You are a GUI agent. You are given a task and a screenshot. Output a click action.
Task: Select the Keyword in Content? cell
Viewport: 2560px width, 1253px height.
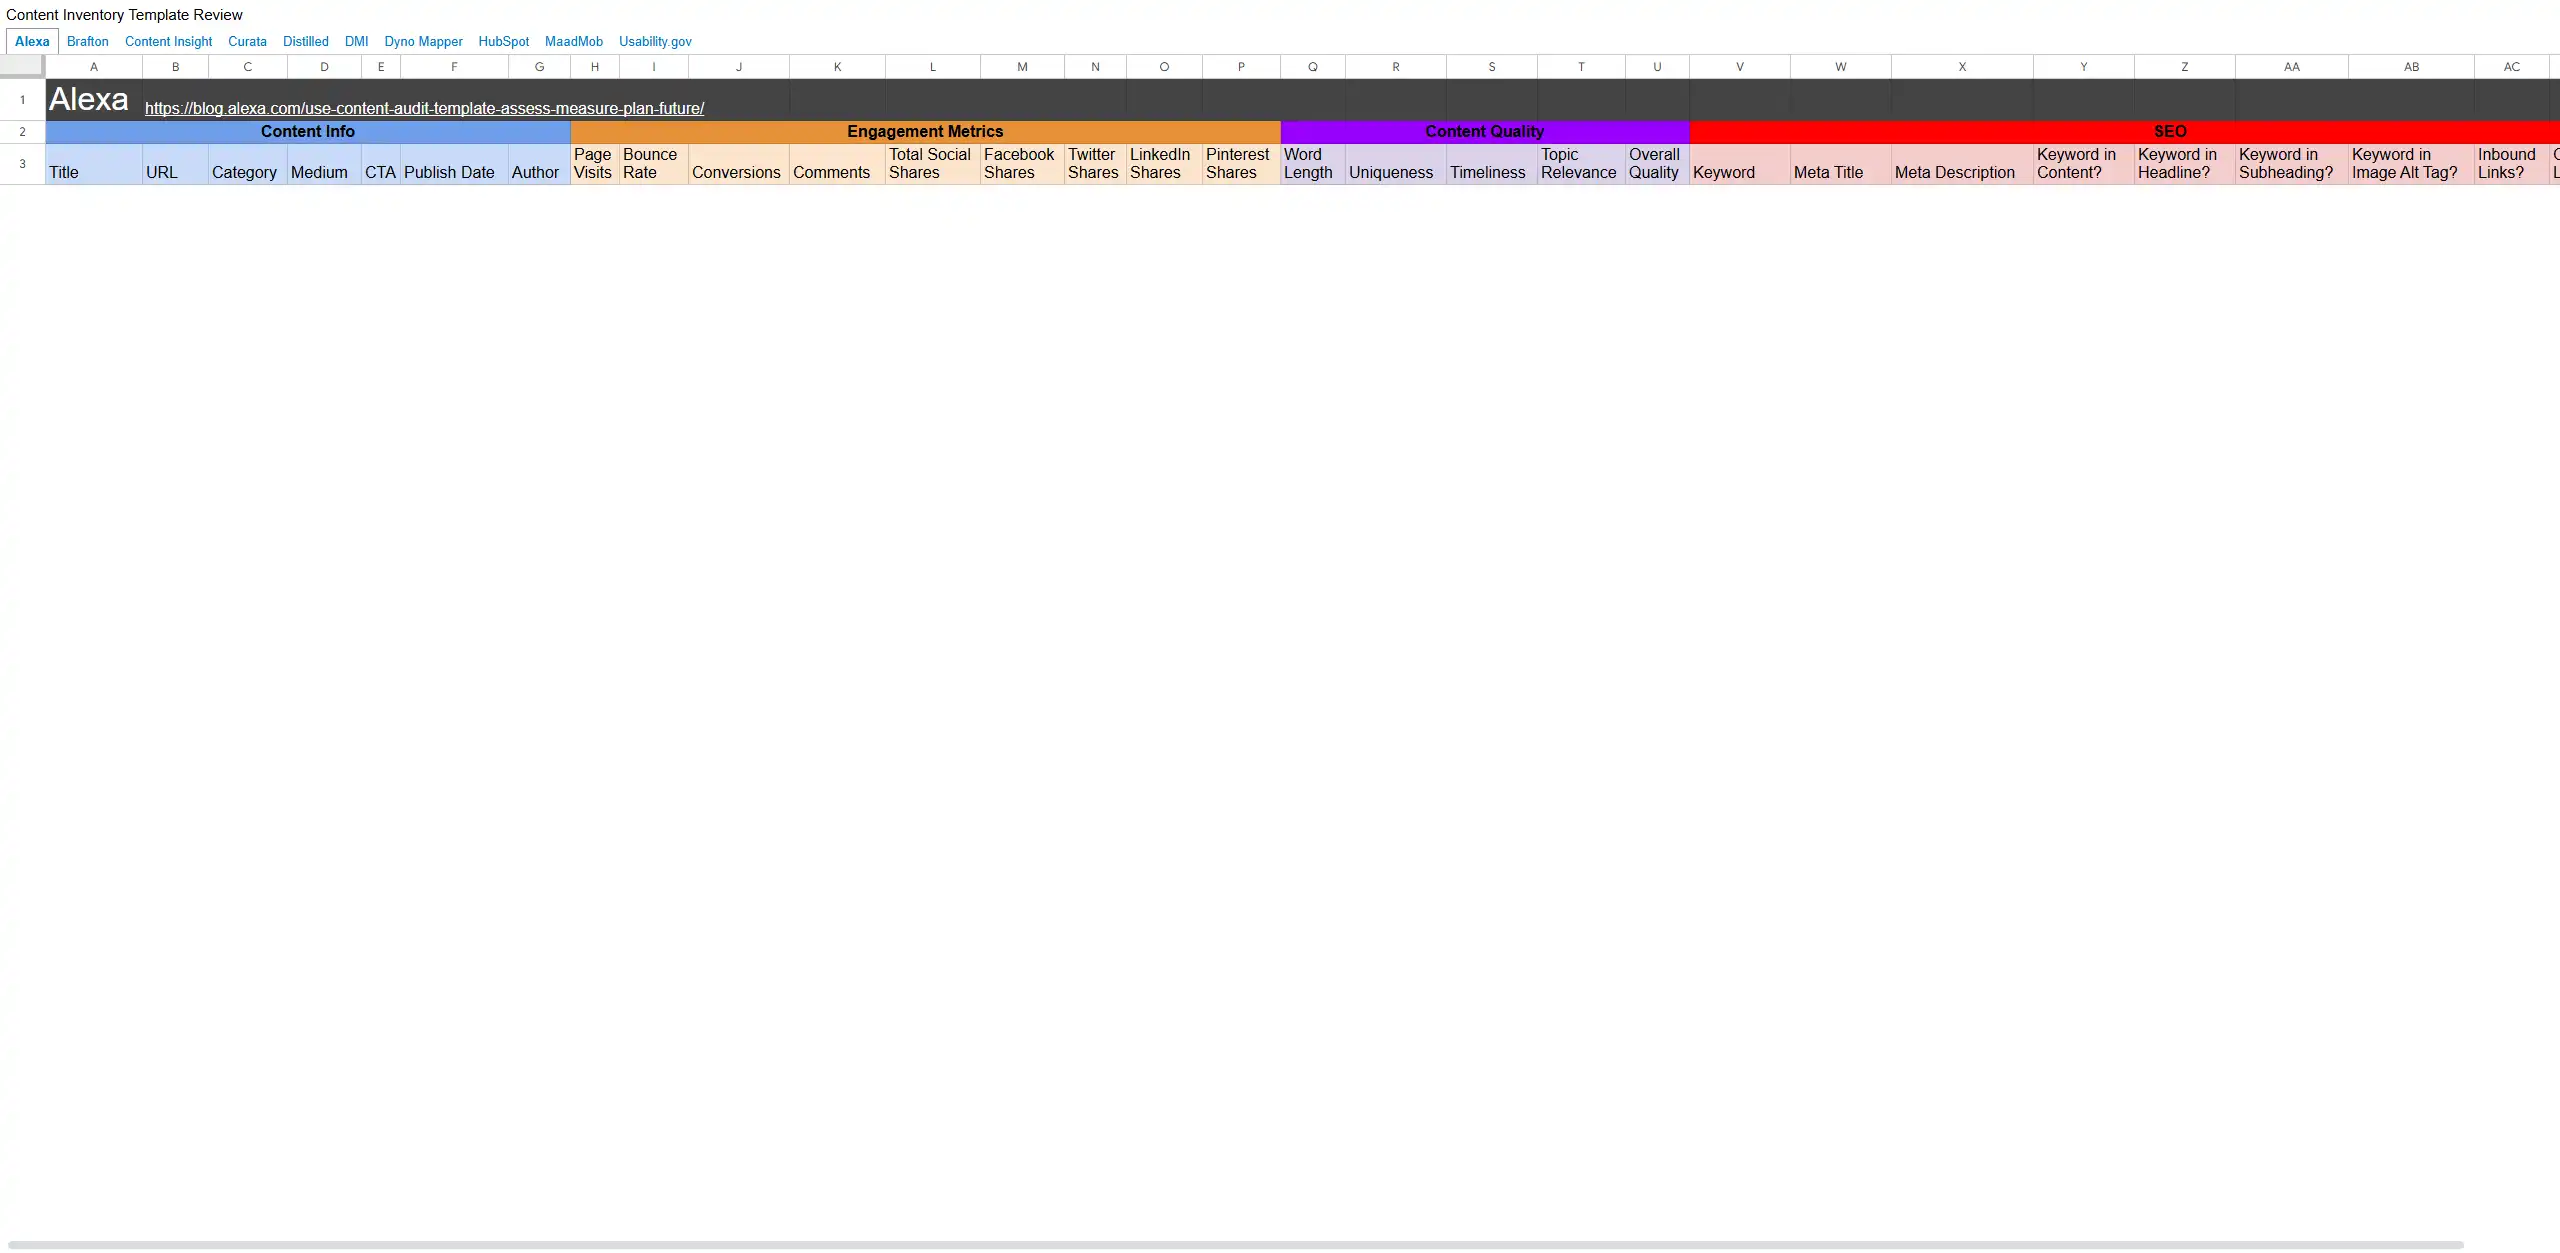click(2084, 164)
